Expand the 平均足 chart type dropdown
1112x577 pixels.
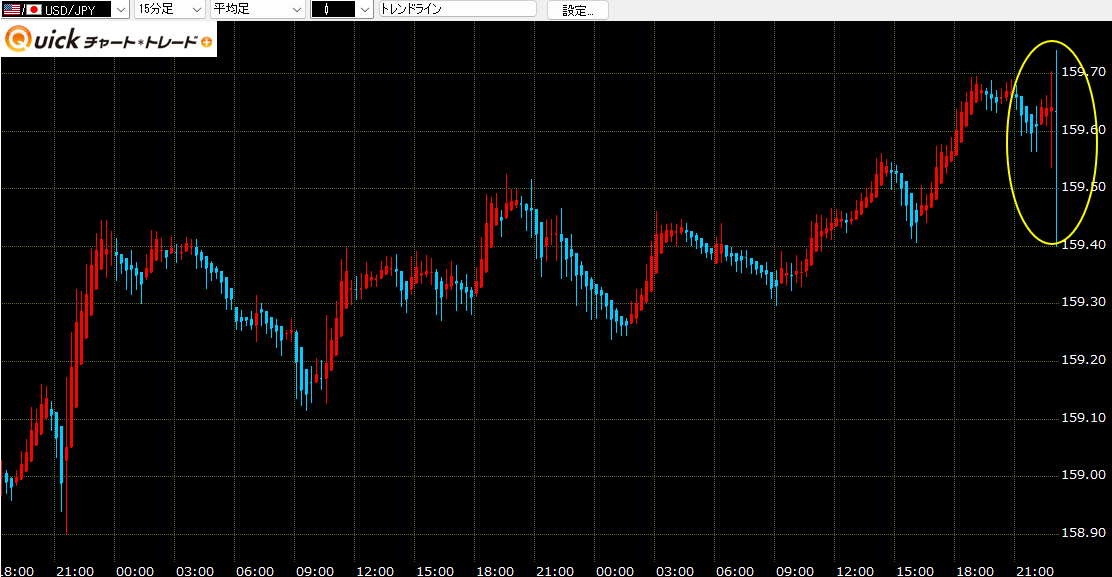258,9
